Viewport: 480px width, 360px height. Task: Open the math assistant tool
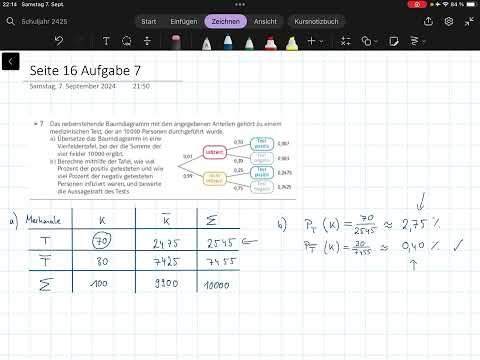click(346, 41)
